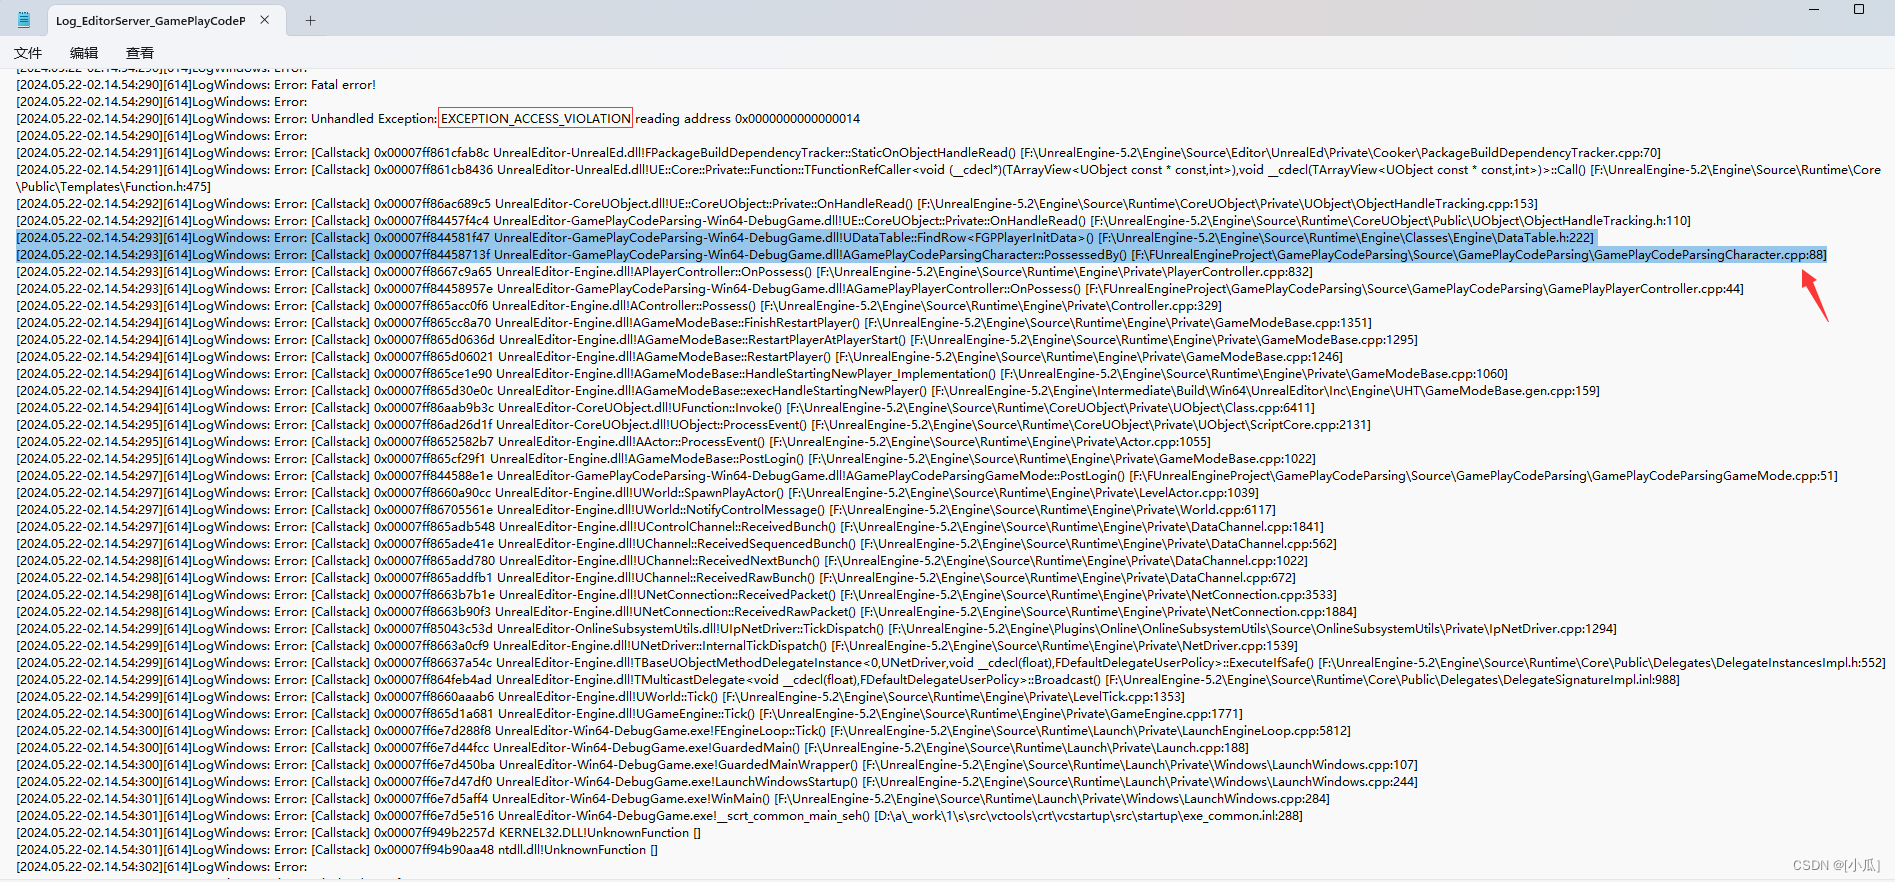This screenshot has width=1895, height=882.
Task: Click the line ending ObjectHandleTracking.h:110
Action: (x=853, y=221)
